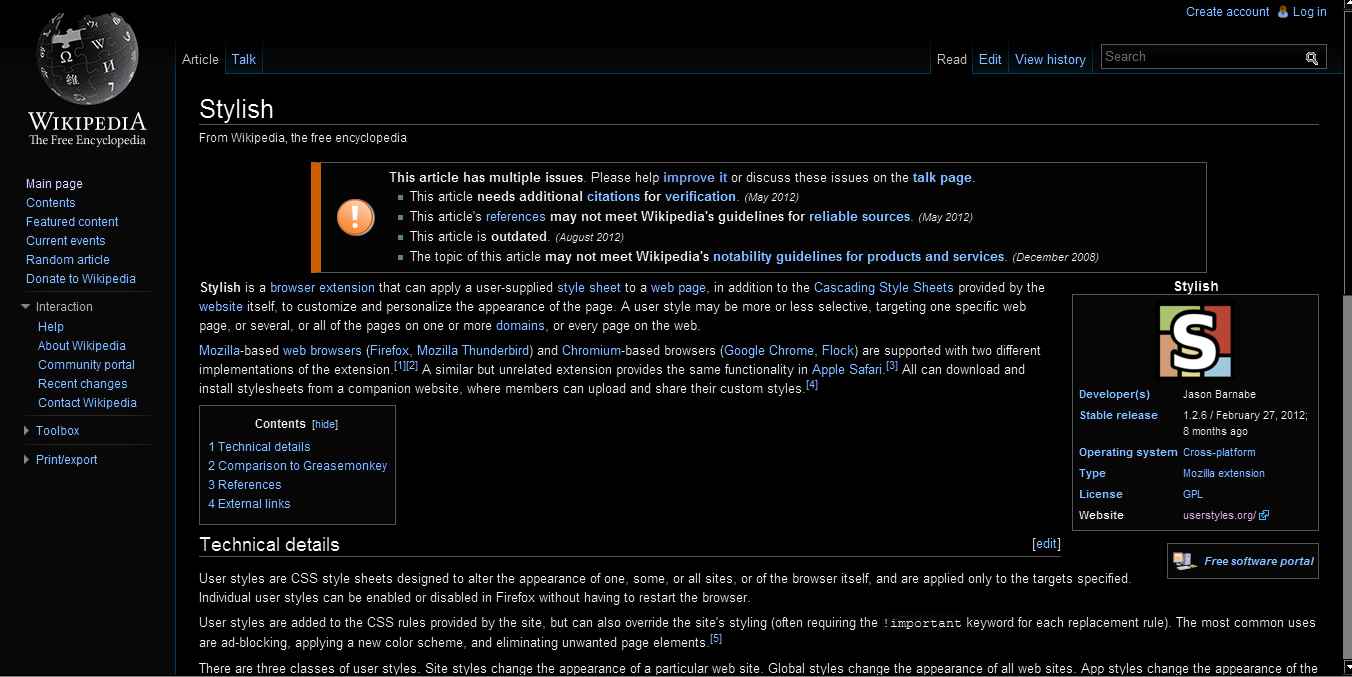Click the Stylish extension logo image
This screenshot has width=1352, height=677.
click(x=1195, y=342)
